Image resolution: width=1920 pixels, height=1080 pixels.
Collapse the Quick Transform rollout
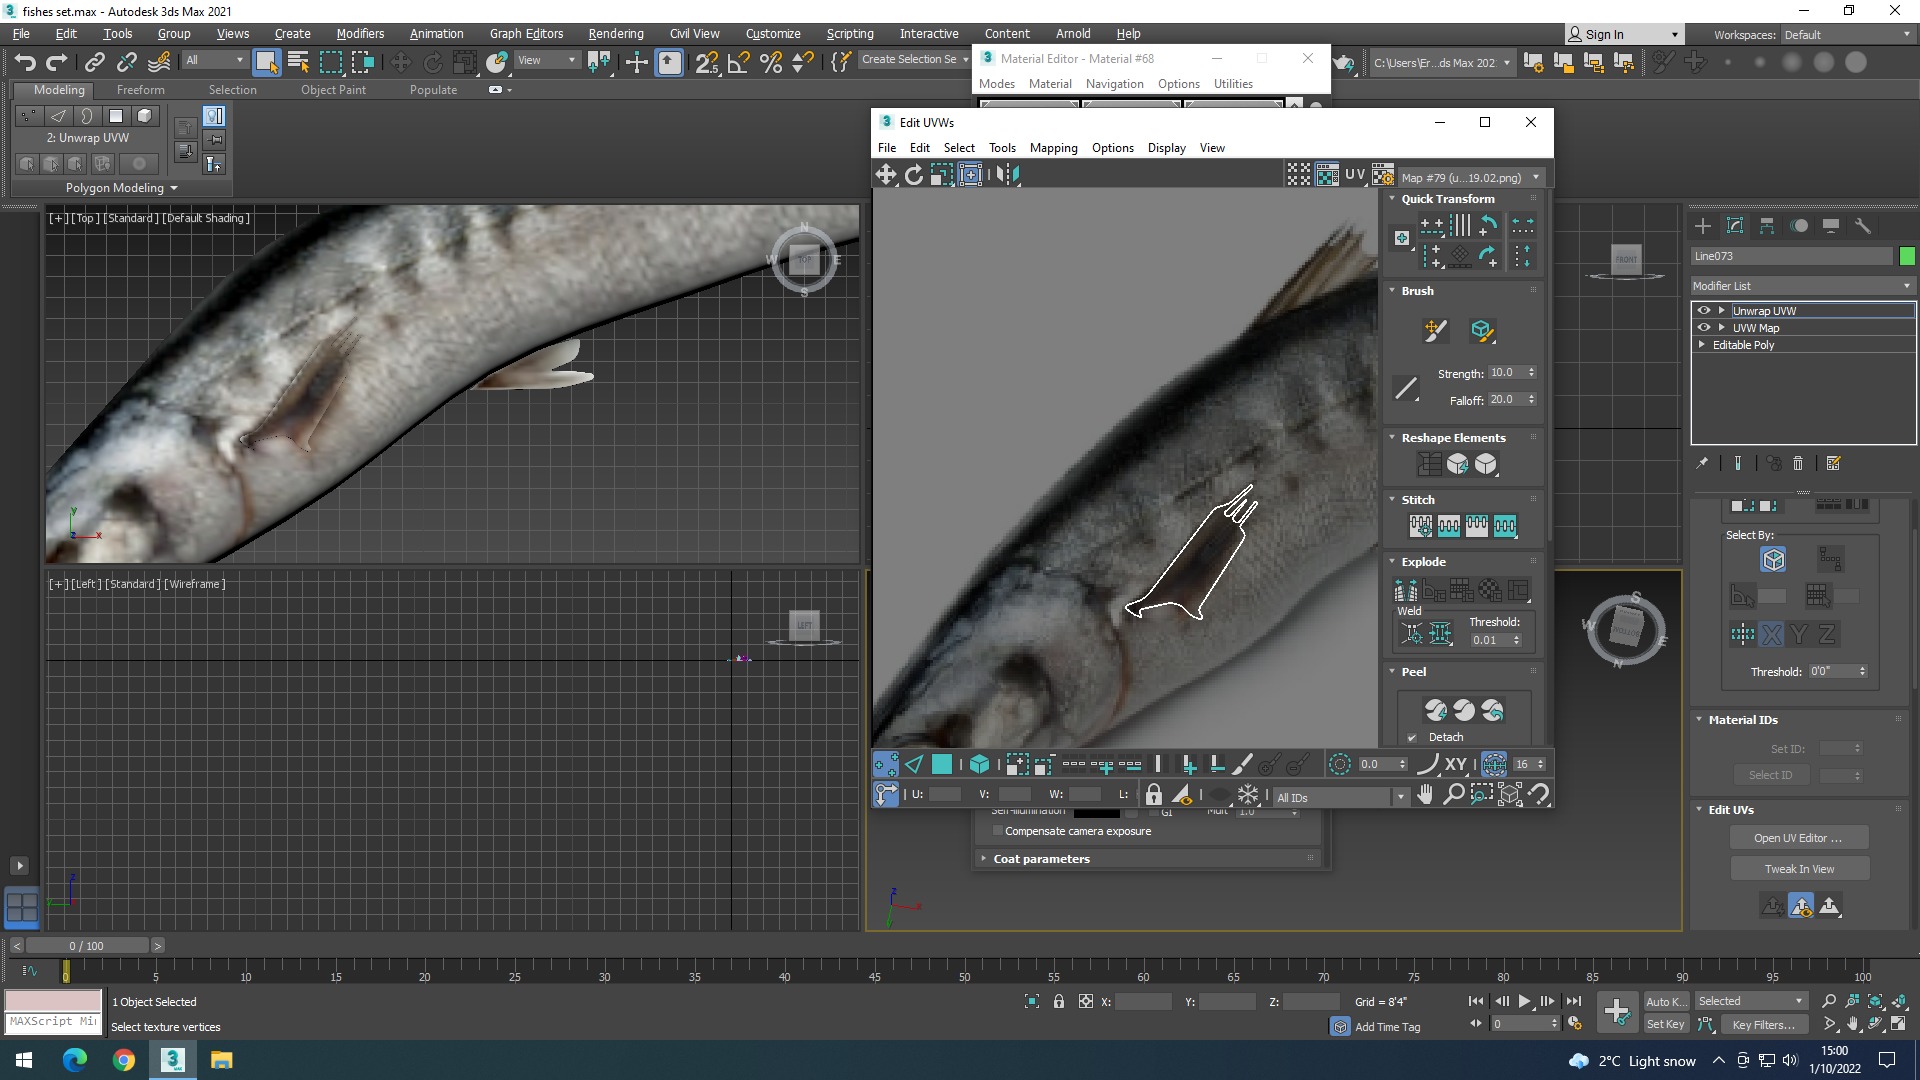[1392, 198]
